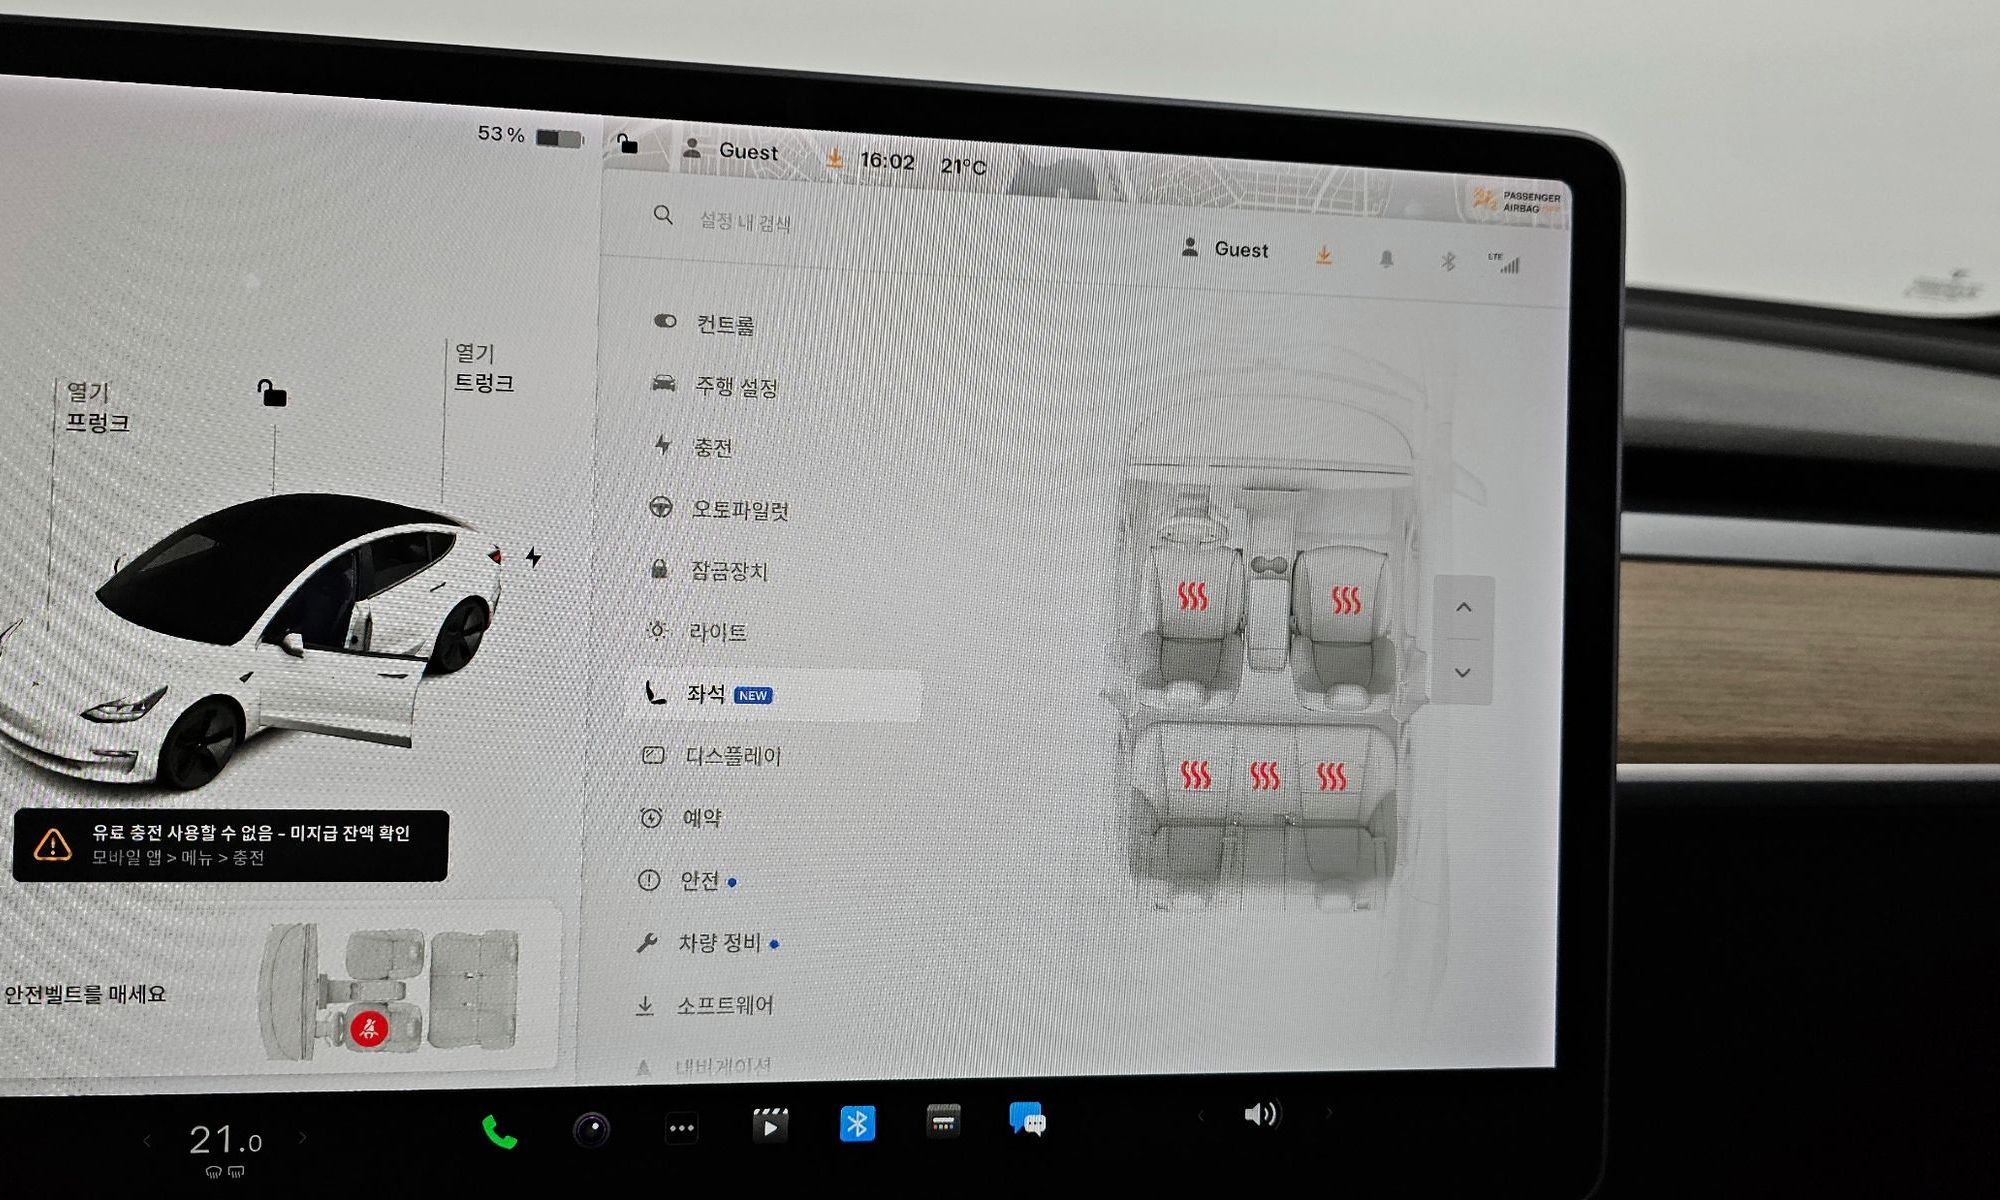
Task: Tap the Guest profile in settings header
Action: click(1225, 249)
